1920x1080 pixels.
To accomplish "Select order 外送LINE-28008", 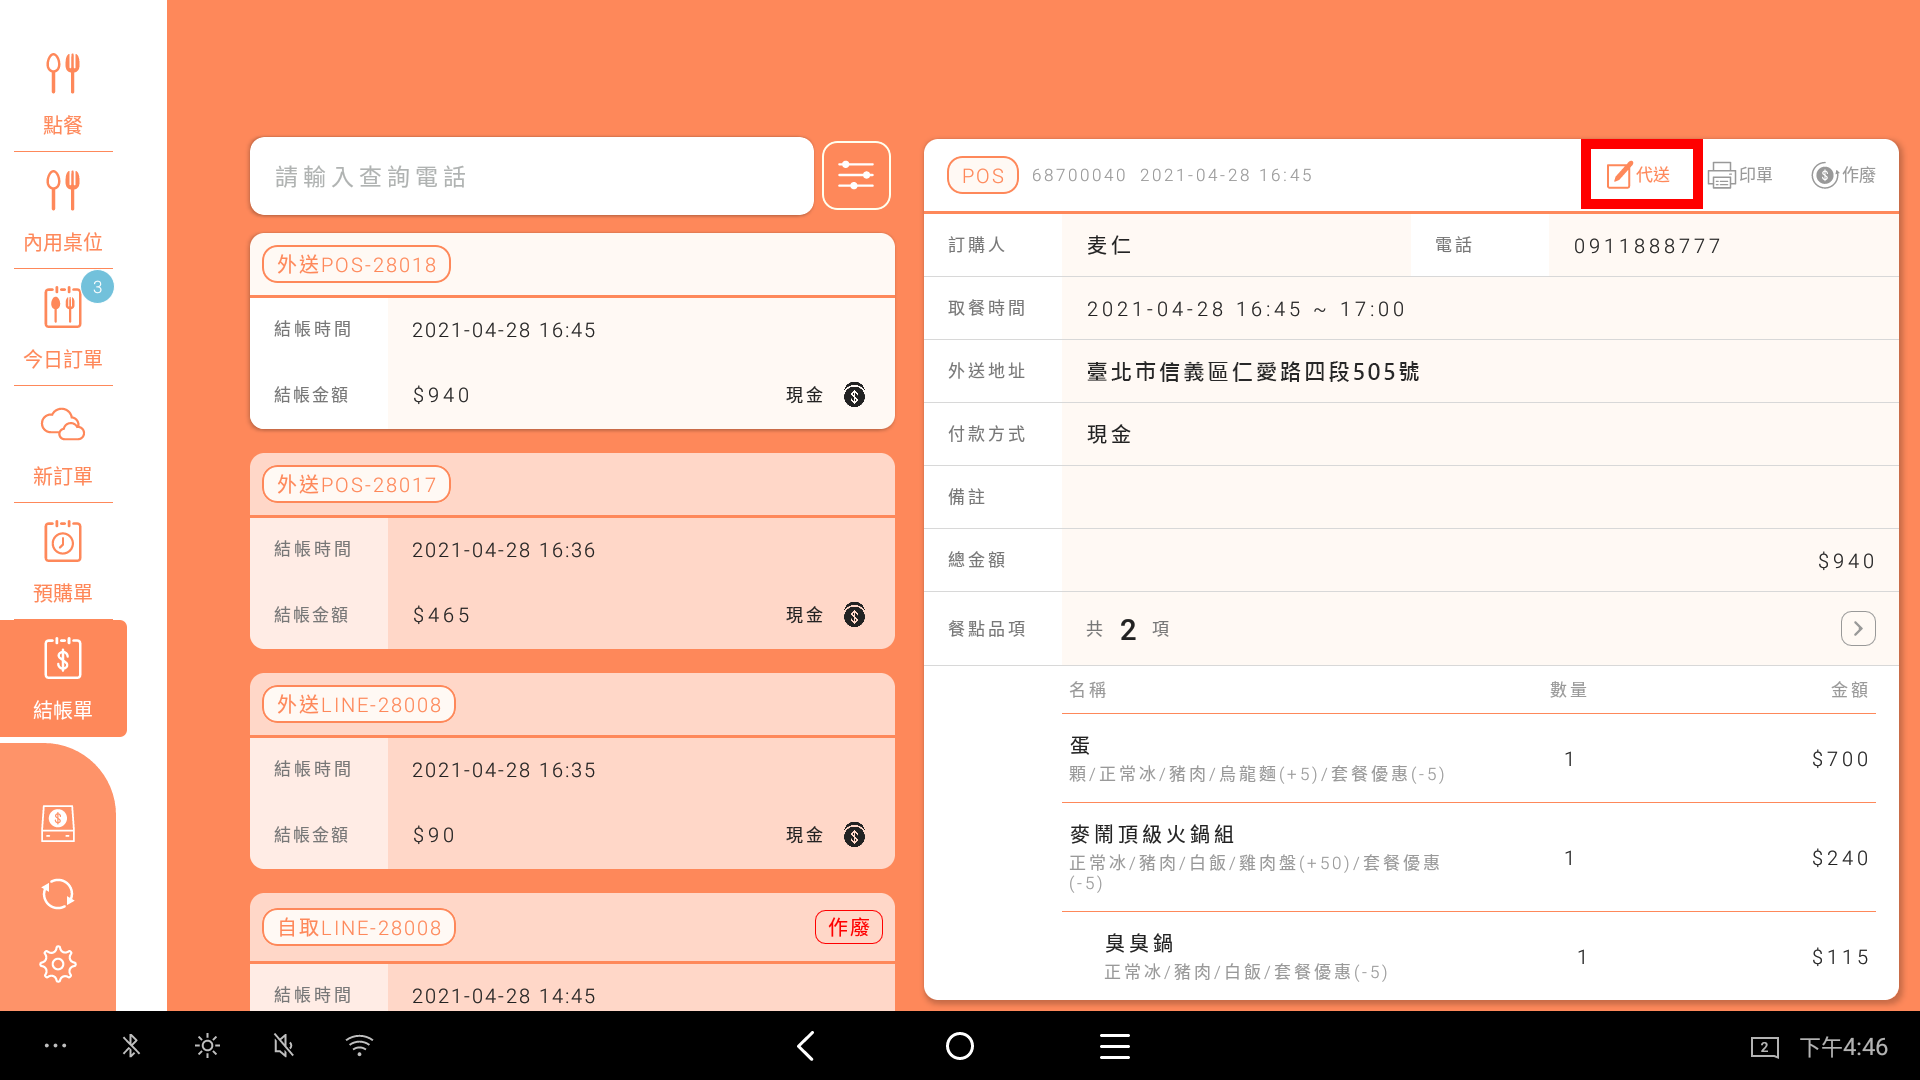I will pyautogui.click(x=571, y=771).
